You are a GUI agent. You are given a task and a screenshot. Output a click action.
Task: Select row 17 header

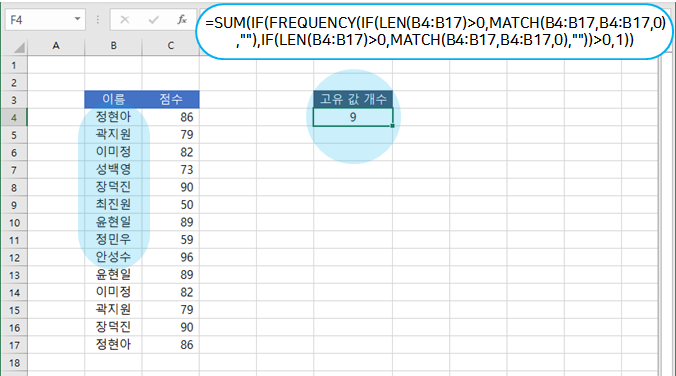[x=14, y=345]
